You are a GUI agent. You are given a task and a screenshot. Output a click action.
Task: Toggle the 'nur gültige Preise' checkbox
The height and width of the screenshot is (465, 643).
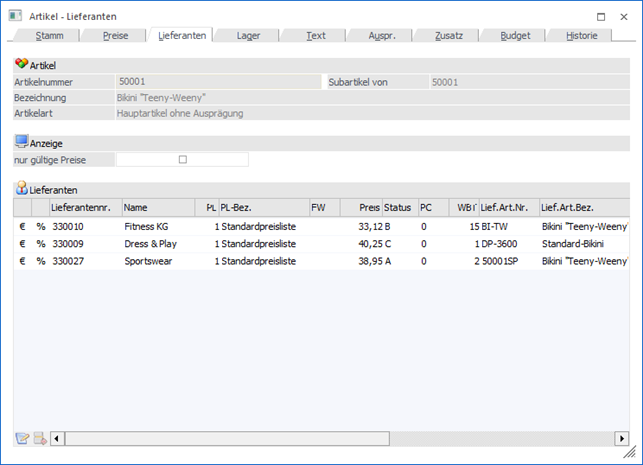(x=182, y=159)
